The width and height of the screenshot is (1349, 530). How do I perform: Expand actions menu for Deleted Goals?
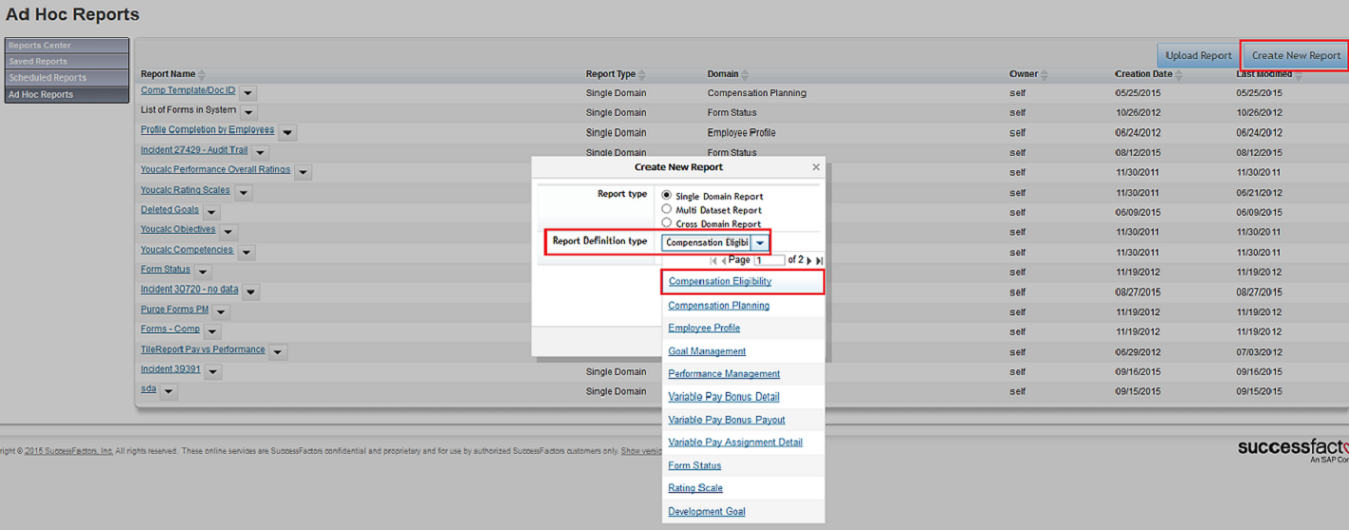pyautogui.click(x=211, y=212)
